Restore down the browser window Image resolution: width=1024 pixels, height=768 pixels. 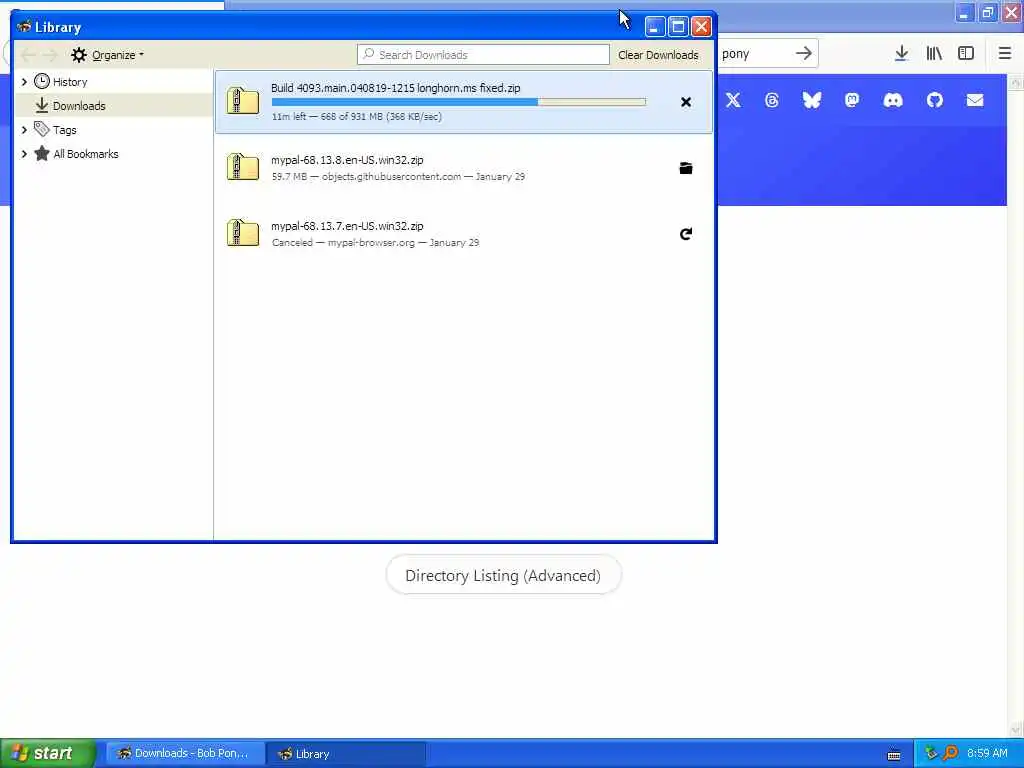[x=987, y=12]
